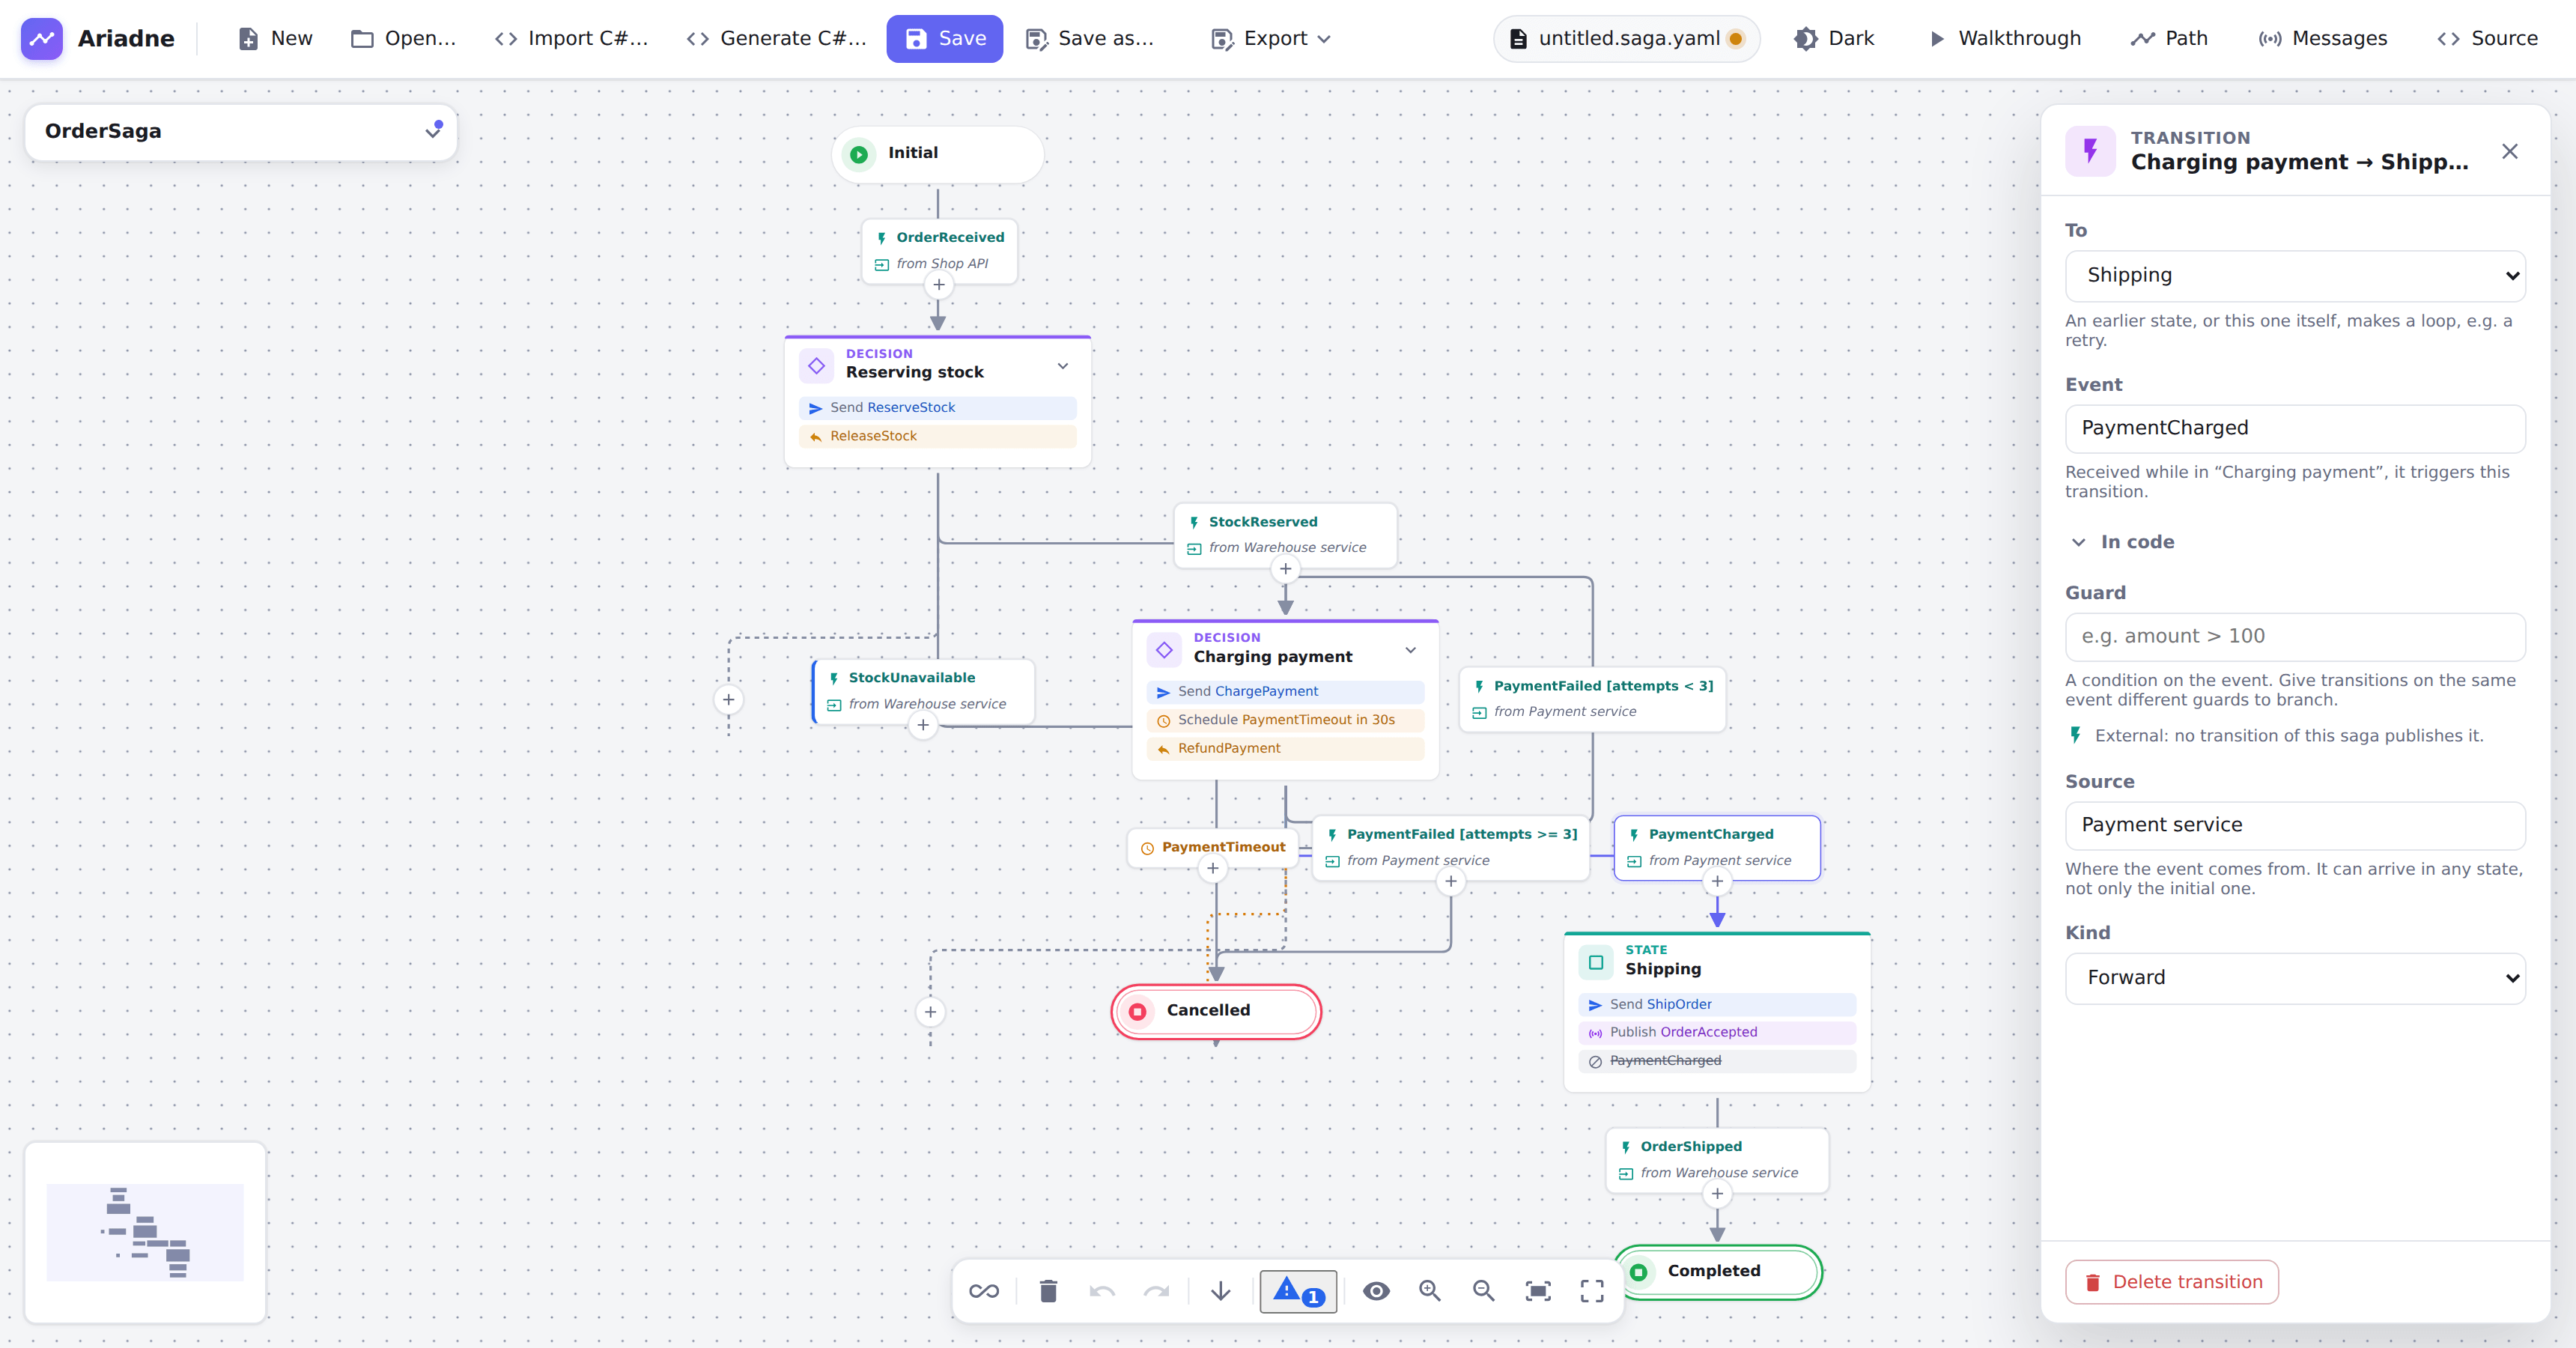Click the Ariadne logo icon
2576x1348 pixels.
point(42,38)
